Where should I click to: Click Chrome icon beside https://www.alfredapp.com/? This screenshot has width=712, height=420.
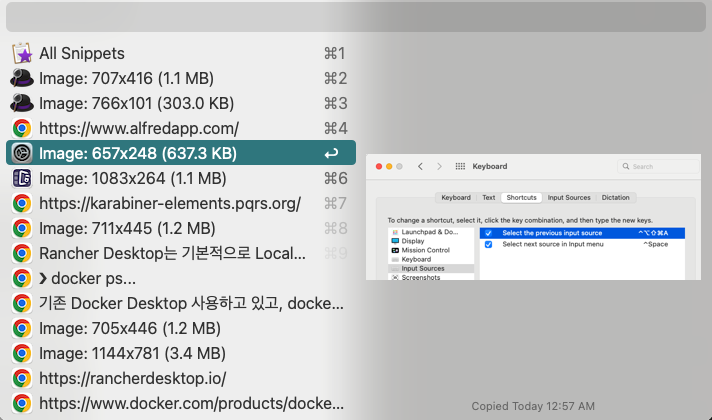(22, 128)
